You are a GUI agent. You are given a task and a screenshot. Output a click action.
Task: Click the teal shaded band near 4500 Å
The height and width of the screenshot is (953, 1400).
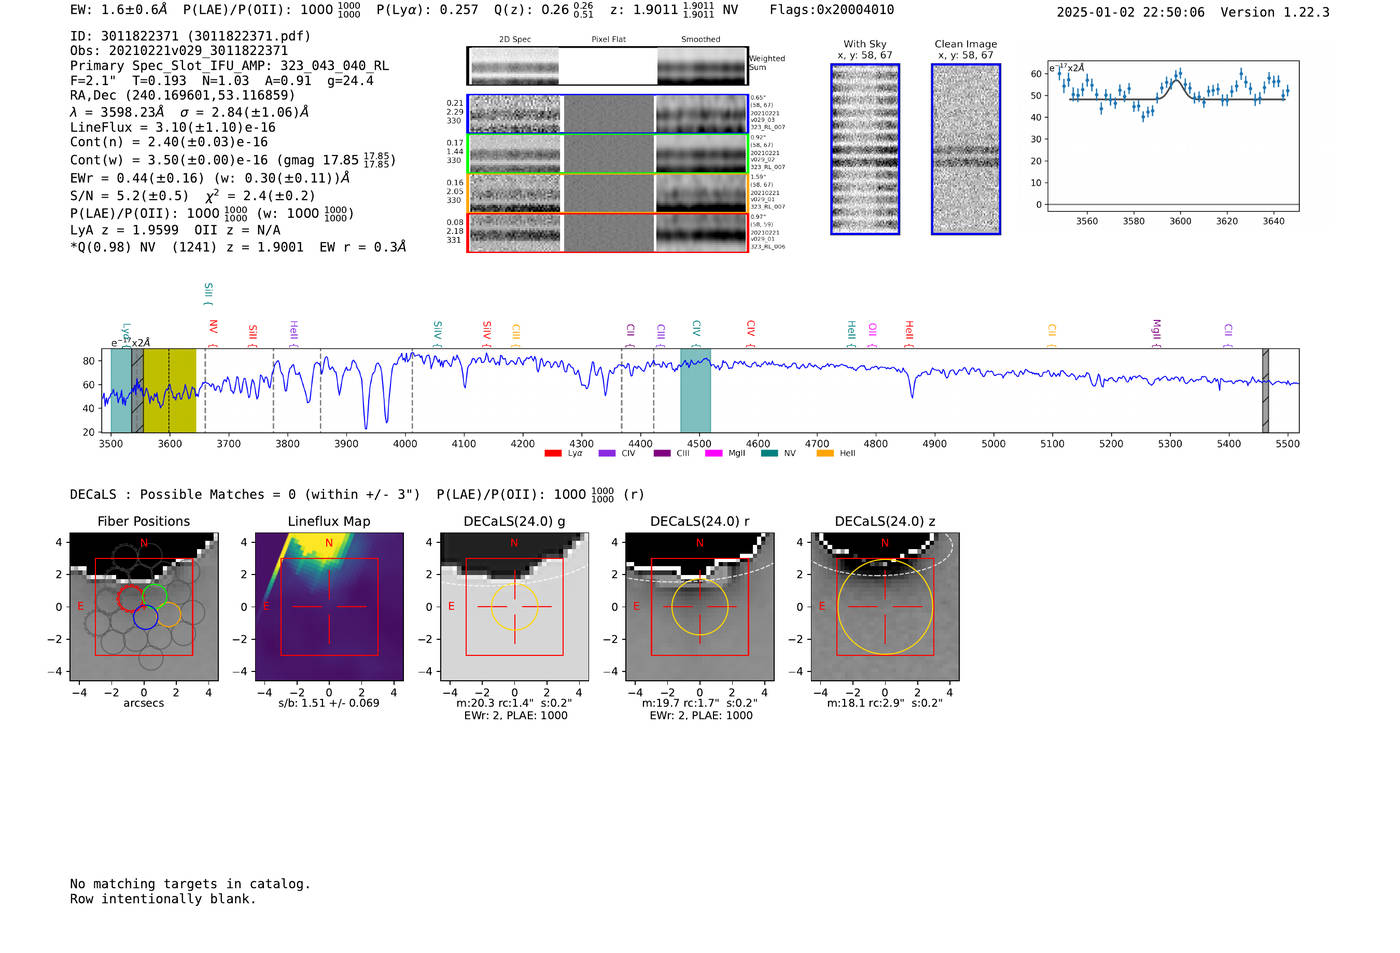coord(695,390)
